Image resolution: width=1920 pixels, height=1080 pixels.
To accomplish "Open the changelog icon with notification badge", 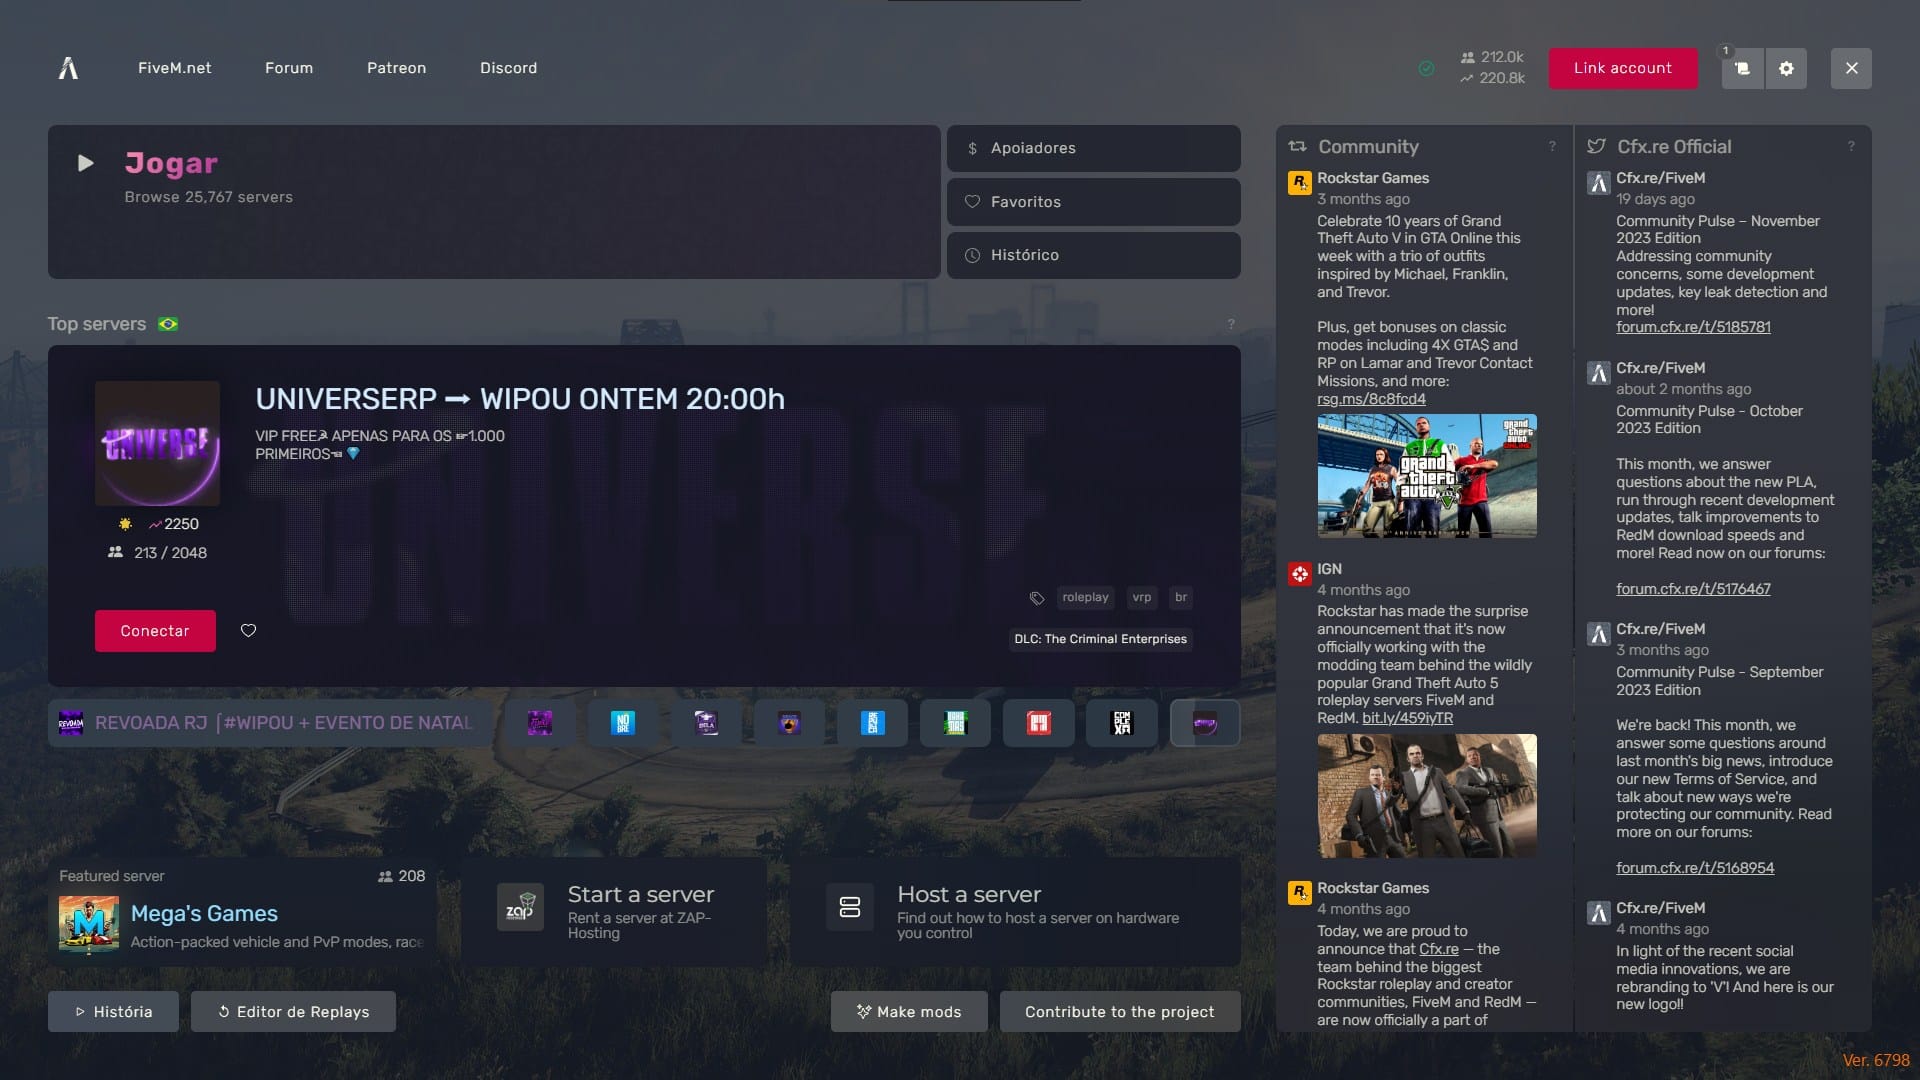I will [1741, 68].
